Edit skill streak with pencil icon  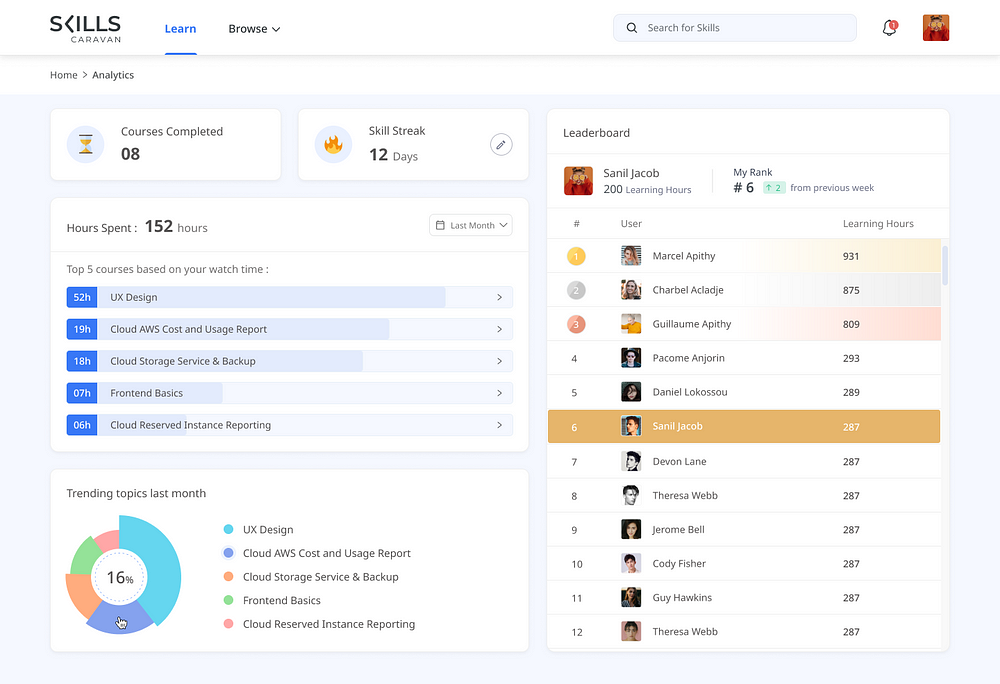(x=501, y=145)
